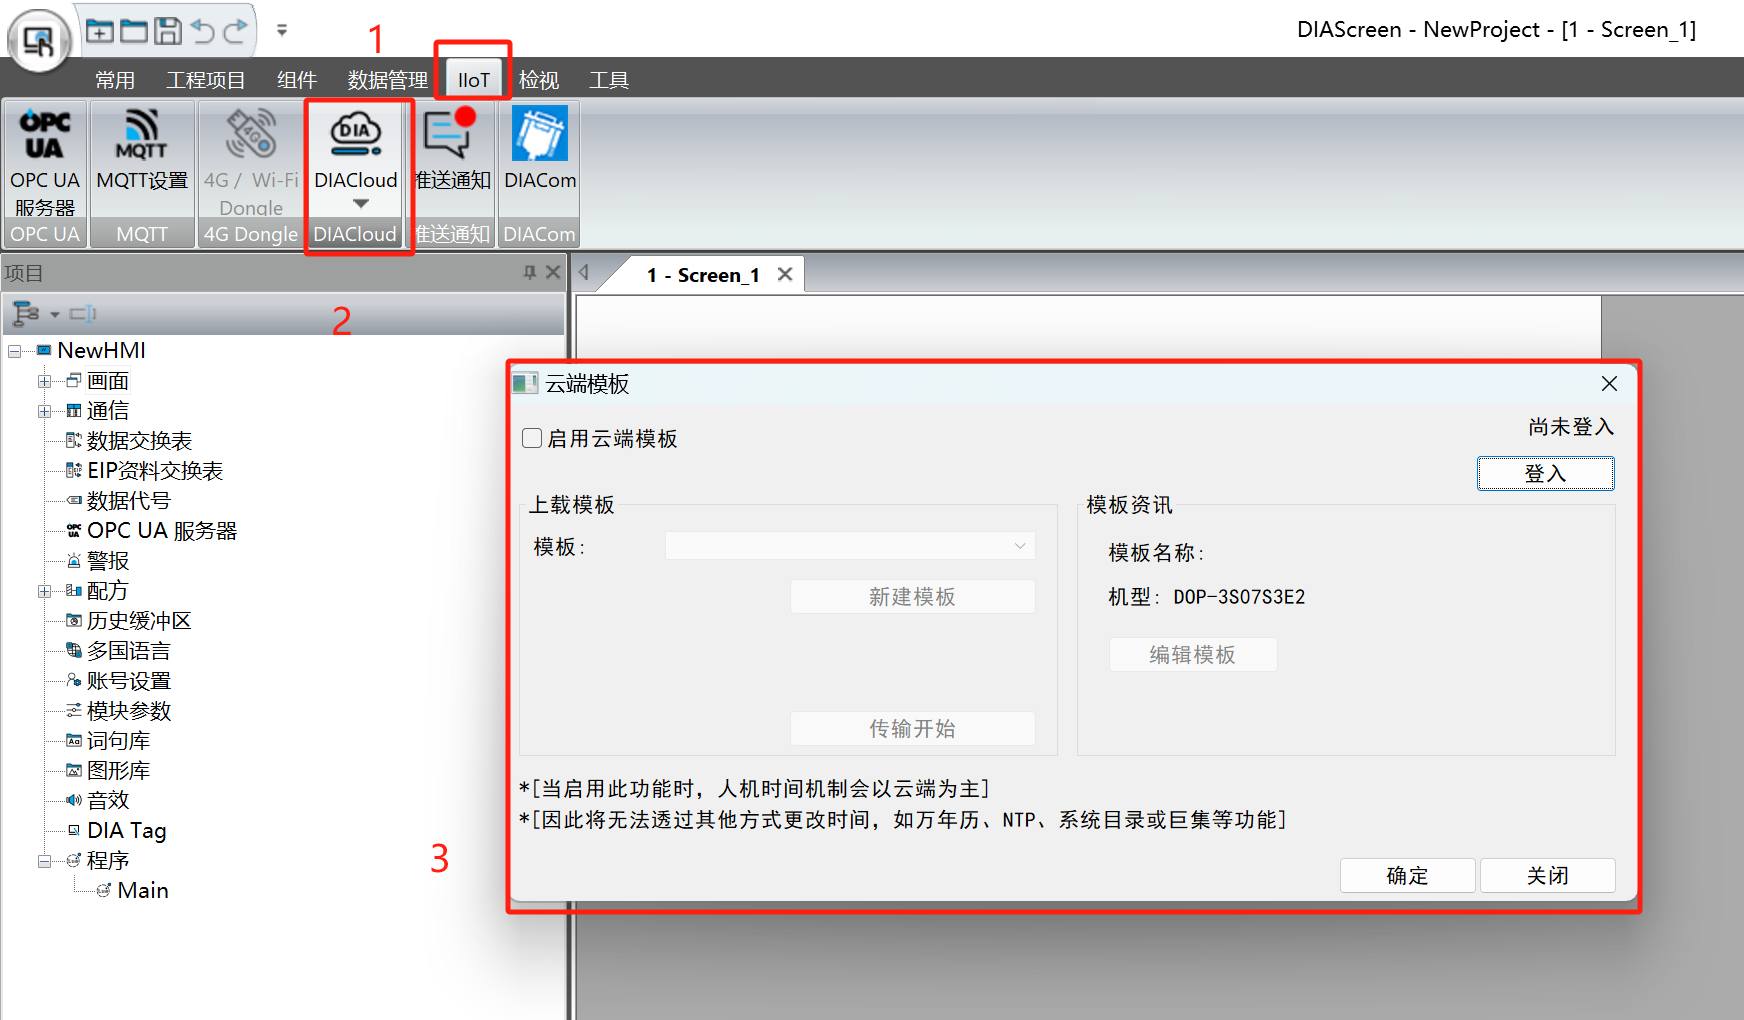Select 账号设置 in project tree
Image resolution: width=1744 pixels, height=1020 pixels.
pyautogui.click(x=129, y=681)
